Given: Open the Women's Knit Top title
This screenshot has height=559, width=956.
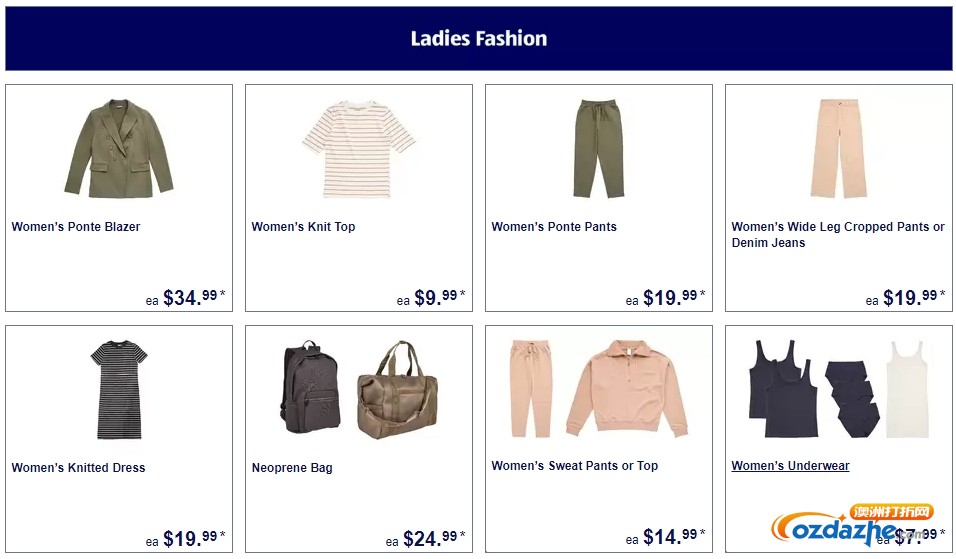Looking at the screenshot, I should click(x=303, y=227).
